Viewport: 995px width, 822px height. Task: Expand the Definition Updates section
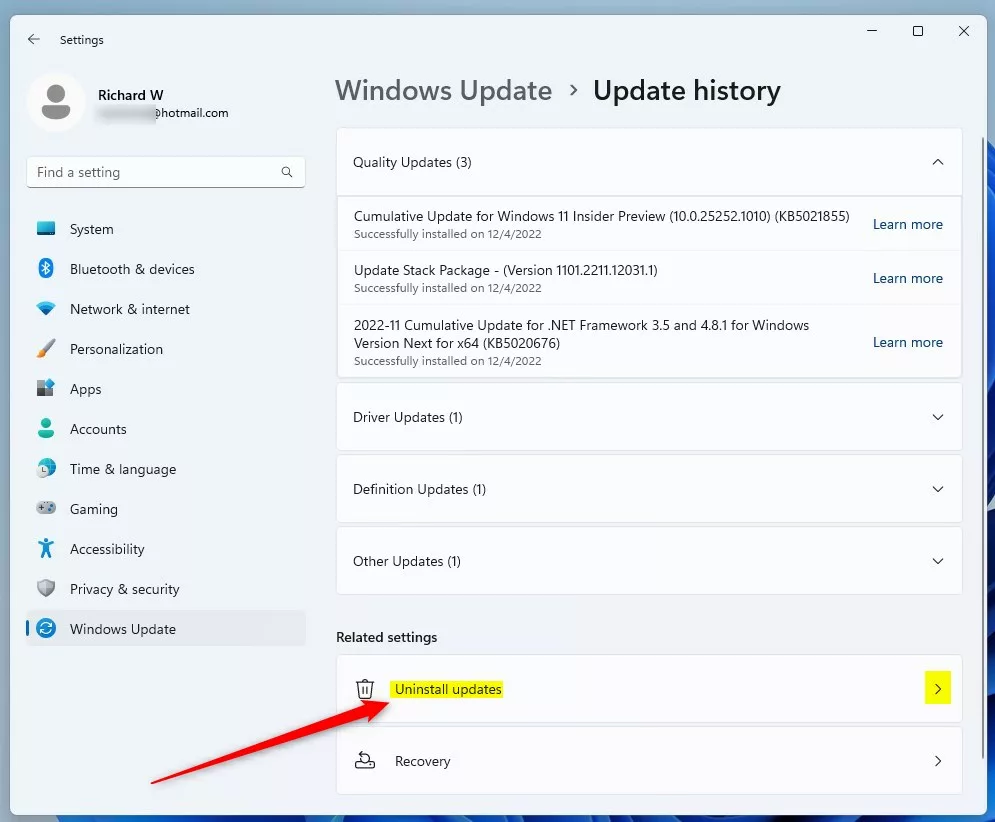click(x=937, y=489)
